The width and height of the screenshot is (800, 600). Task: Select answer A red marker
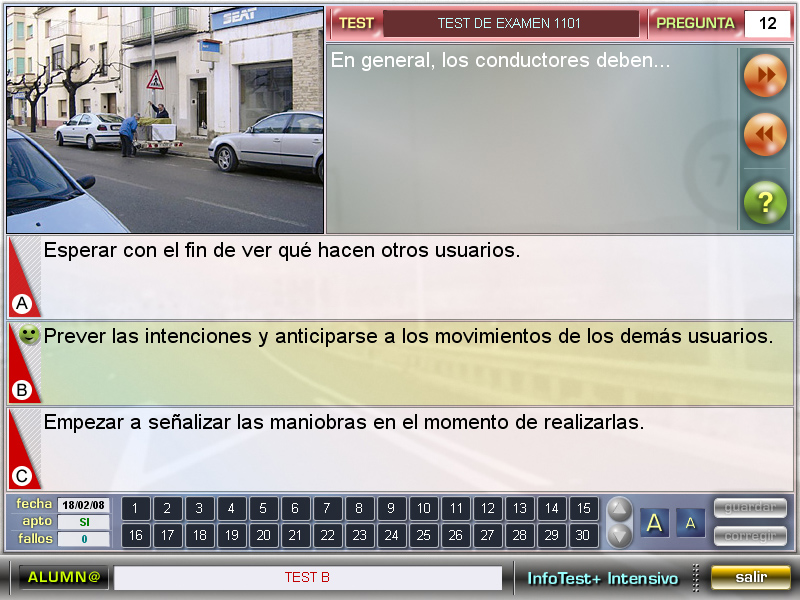22,303
